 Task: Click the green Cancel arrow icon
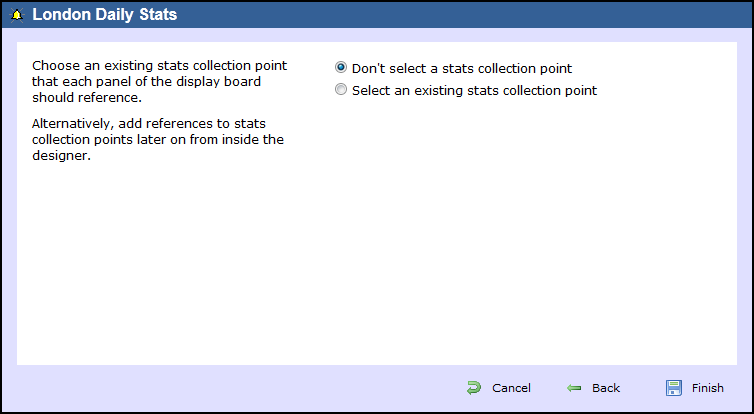[473, 388]
